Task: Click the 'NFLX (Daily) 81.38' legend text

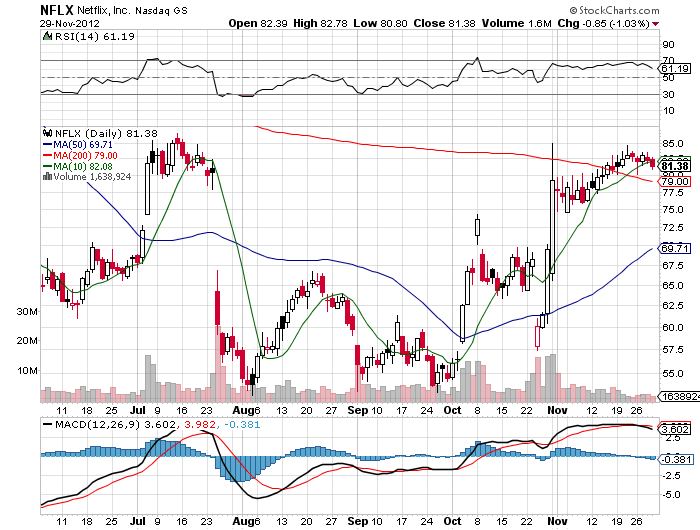Action: pyautogui.click(x=106, y=133)
